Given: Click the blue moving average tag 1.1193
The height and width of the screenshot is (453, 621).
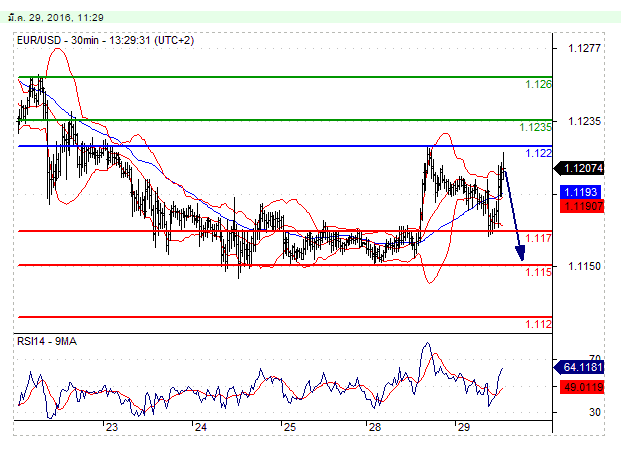Looking at the screenshot, I should [580, 192].
